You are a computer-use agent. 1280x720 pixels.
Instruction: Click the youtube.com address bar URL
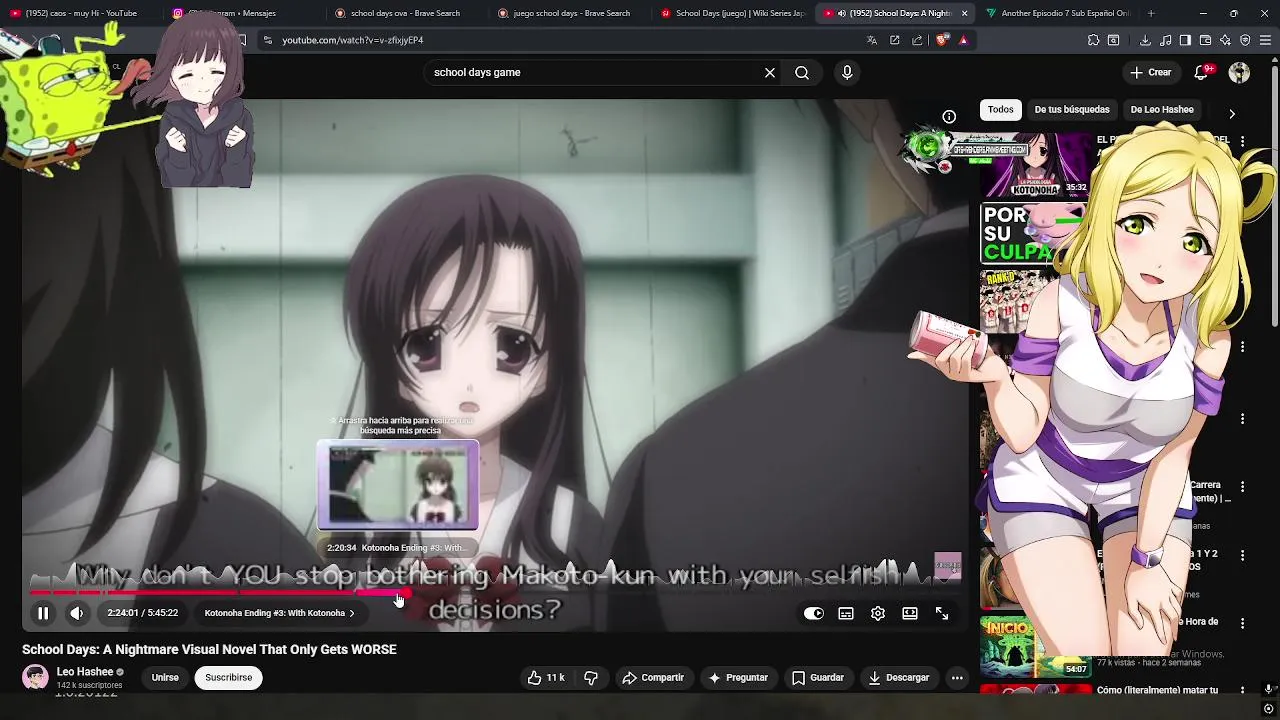click(353, 40)
